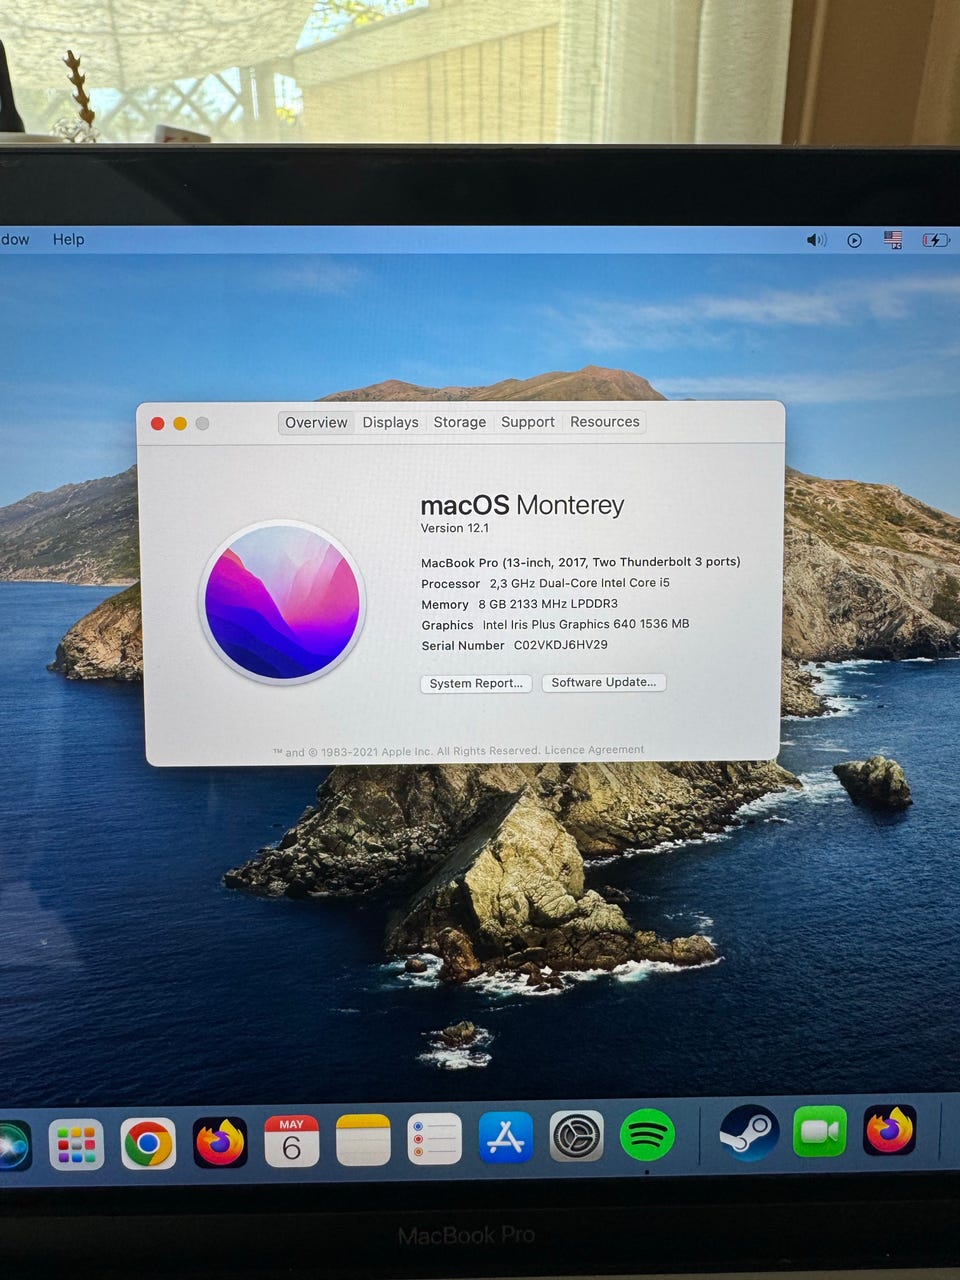Open Launchpad from the Dock
The height and width of the screenshot is (1280, 960).
coord(76,1144)
